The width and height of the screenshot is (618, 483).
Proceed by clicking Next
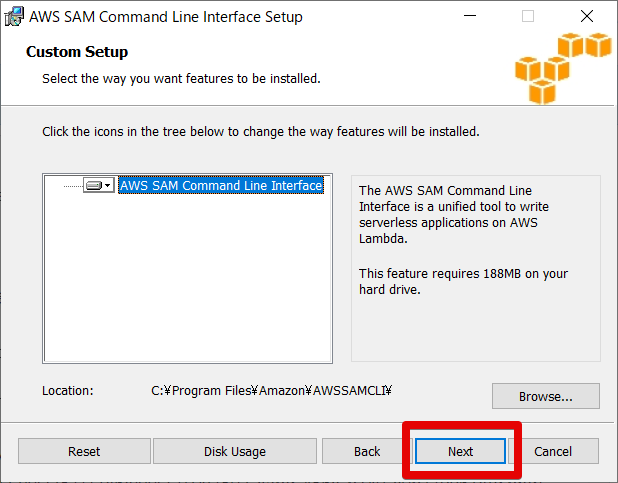point(460,451)
